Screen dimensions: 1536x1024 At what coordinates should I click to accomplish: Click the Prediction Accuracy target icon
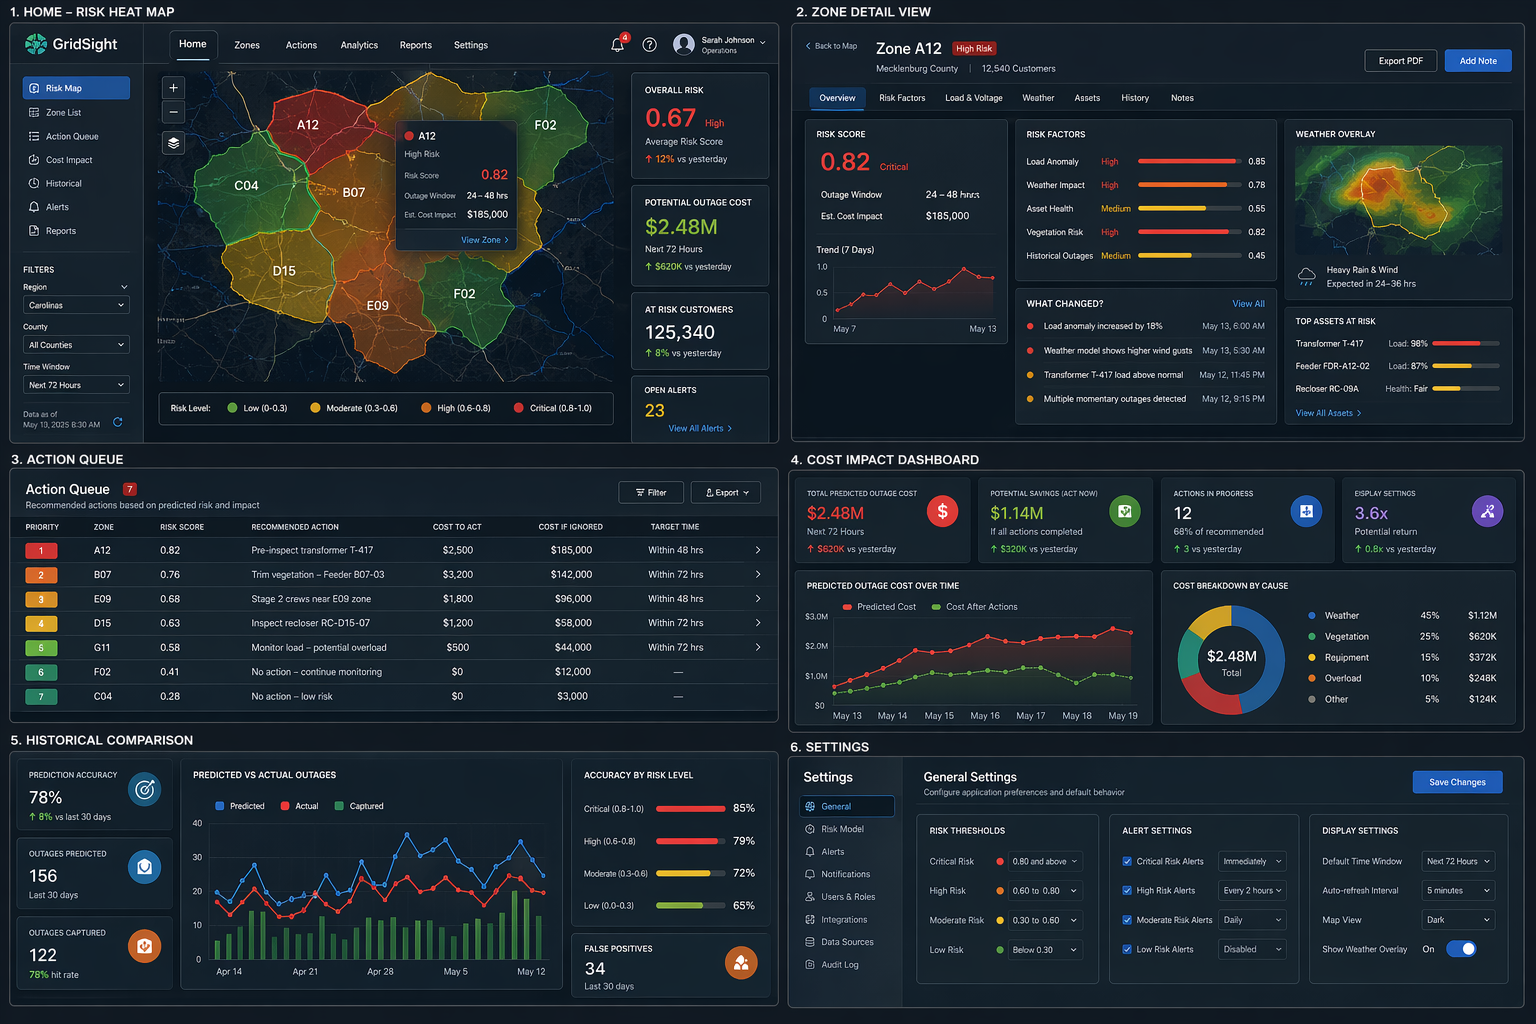[x=145, y=790]
